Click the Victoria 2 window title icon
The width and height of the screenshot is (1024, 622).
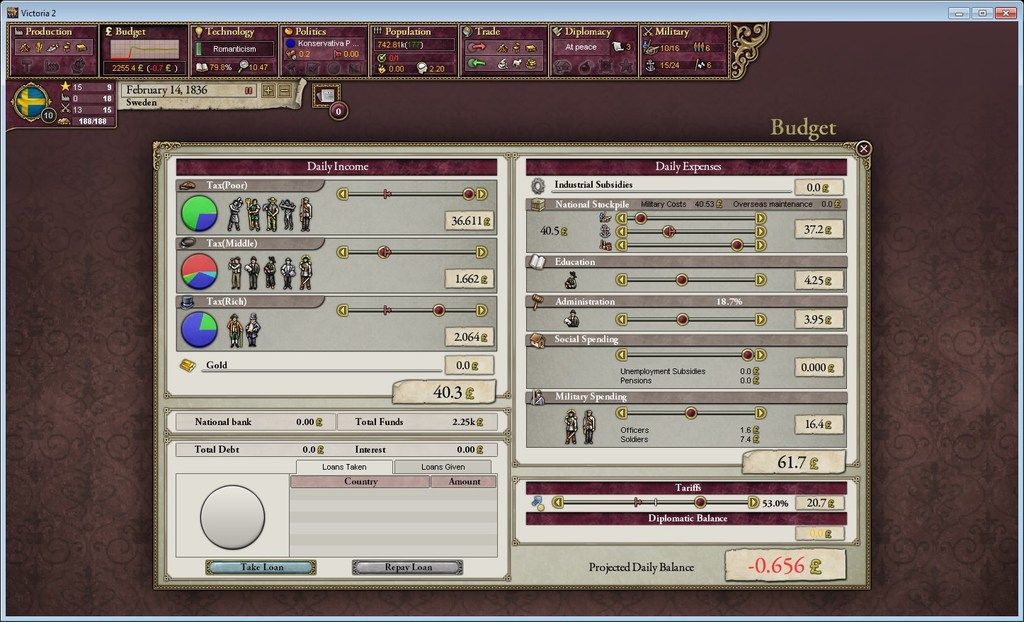pos(12,12)
